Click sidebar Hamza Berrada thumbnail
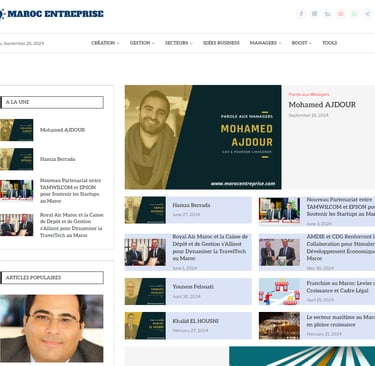Image resolution: width=375 pixels, height=366 pixels. 17,159
